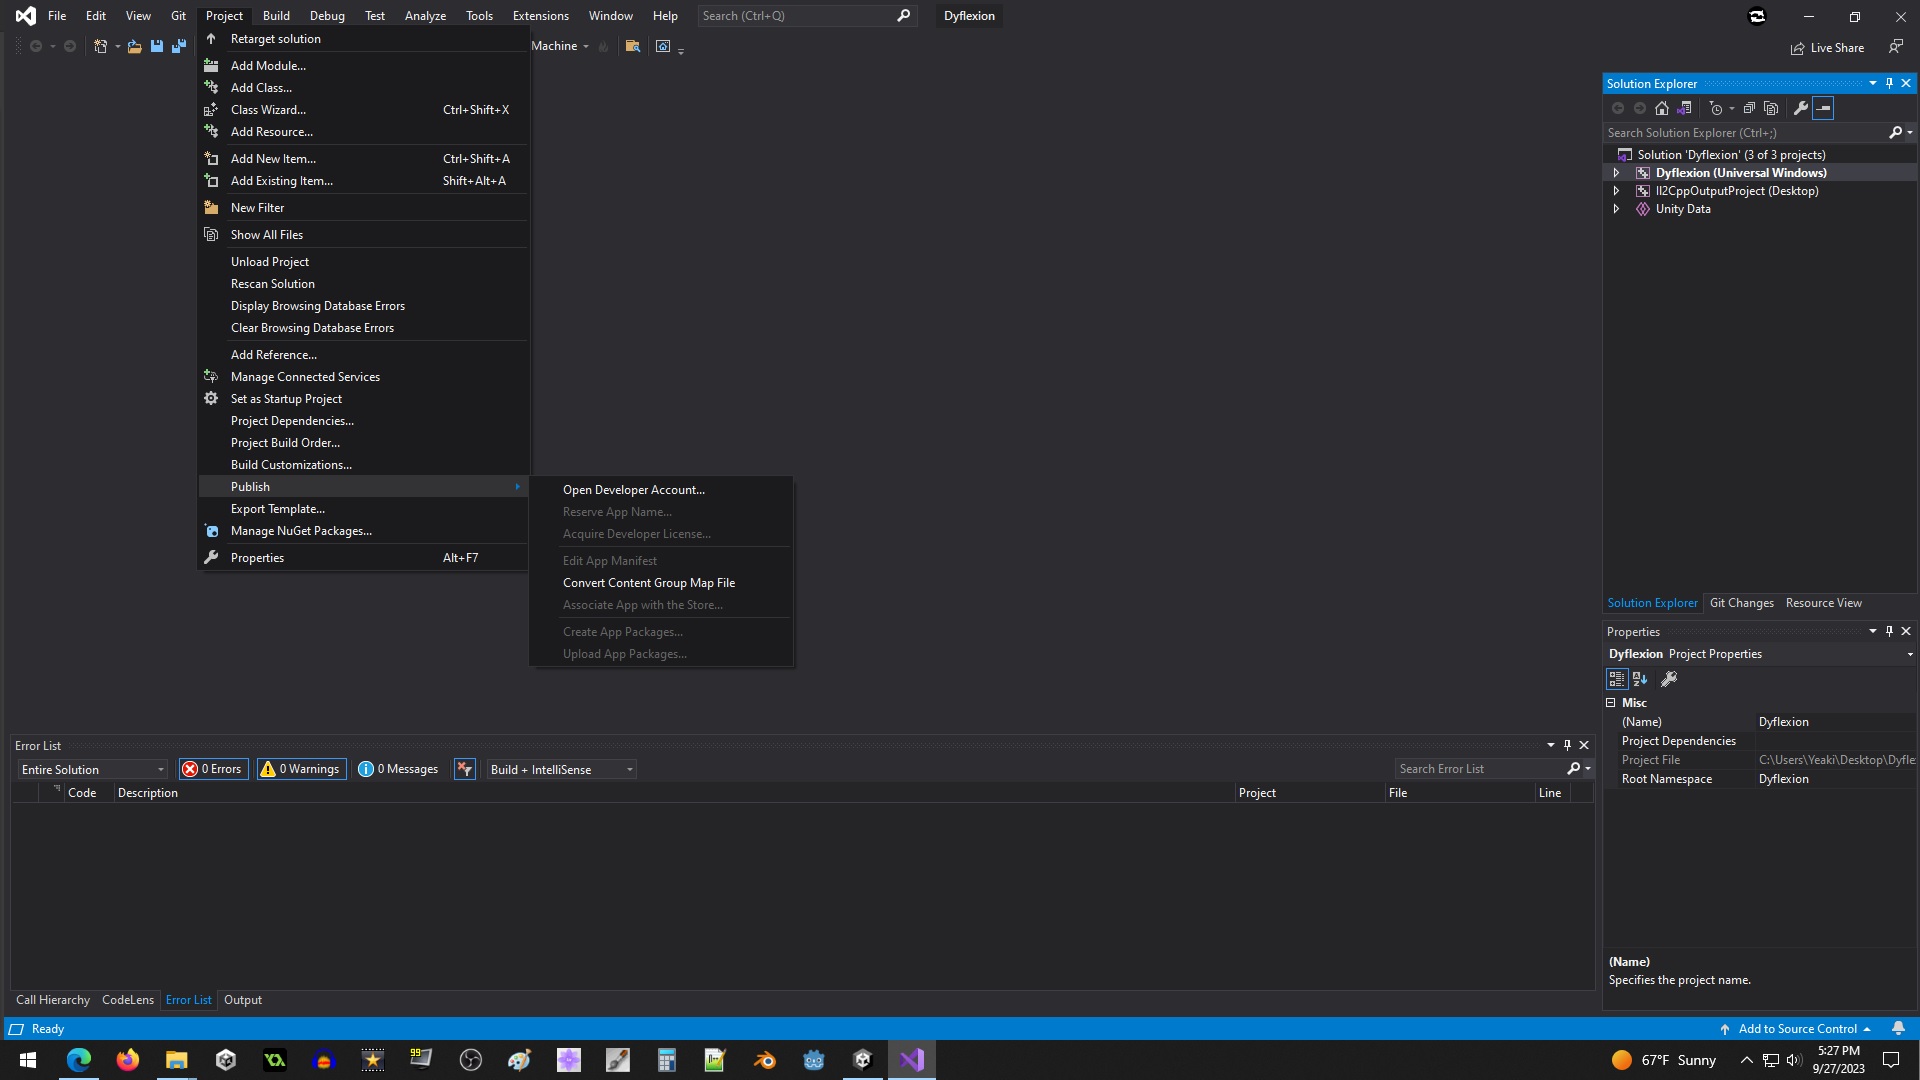Click Property Pages wrench in the Properties panel
Viewport: 1920px width, 1080px height.
coord(1669,679)
